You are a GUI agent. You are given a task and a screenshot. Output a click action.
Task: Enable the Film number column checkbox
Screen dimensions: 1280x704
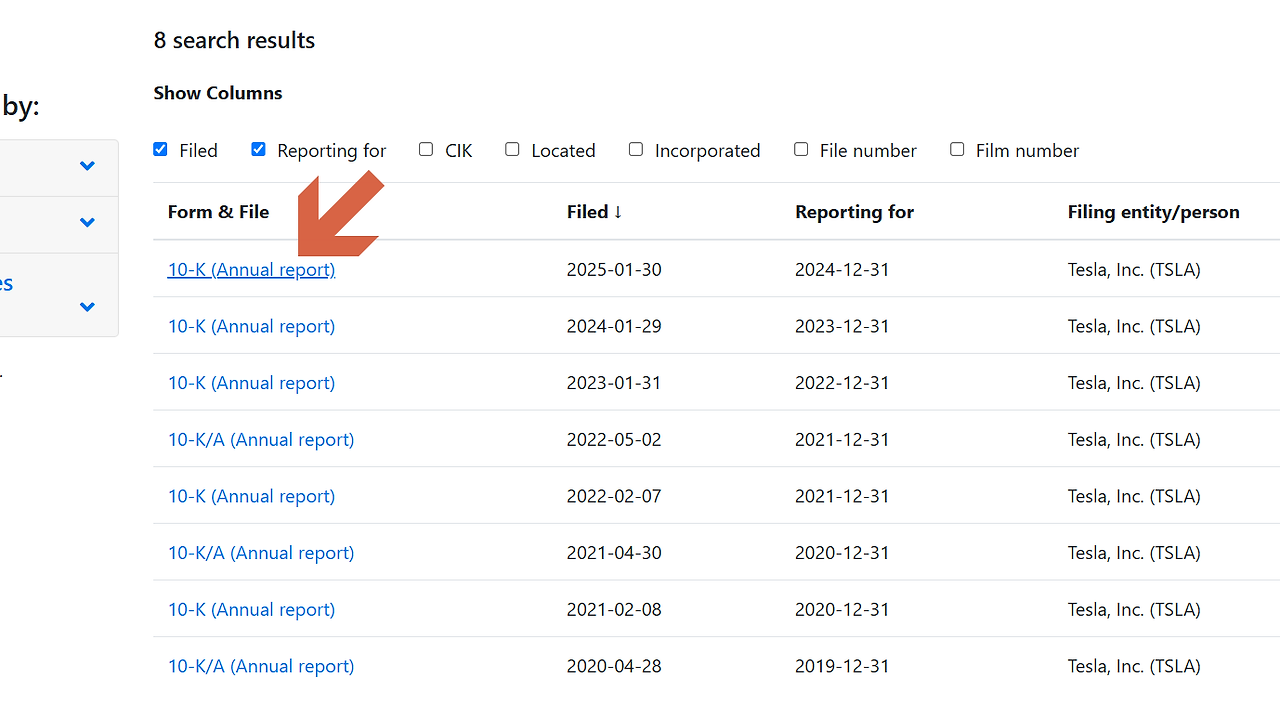[957, 149]
